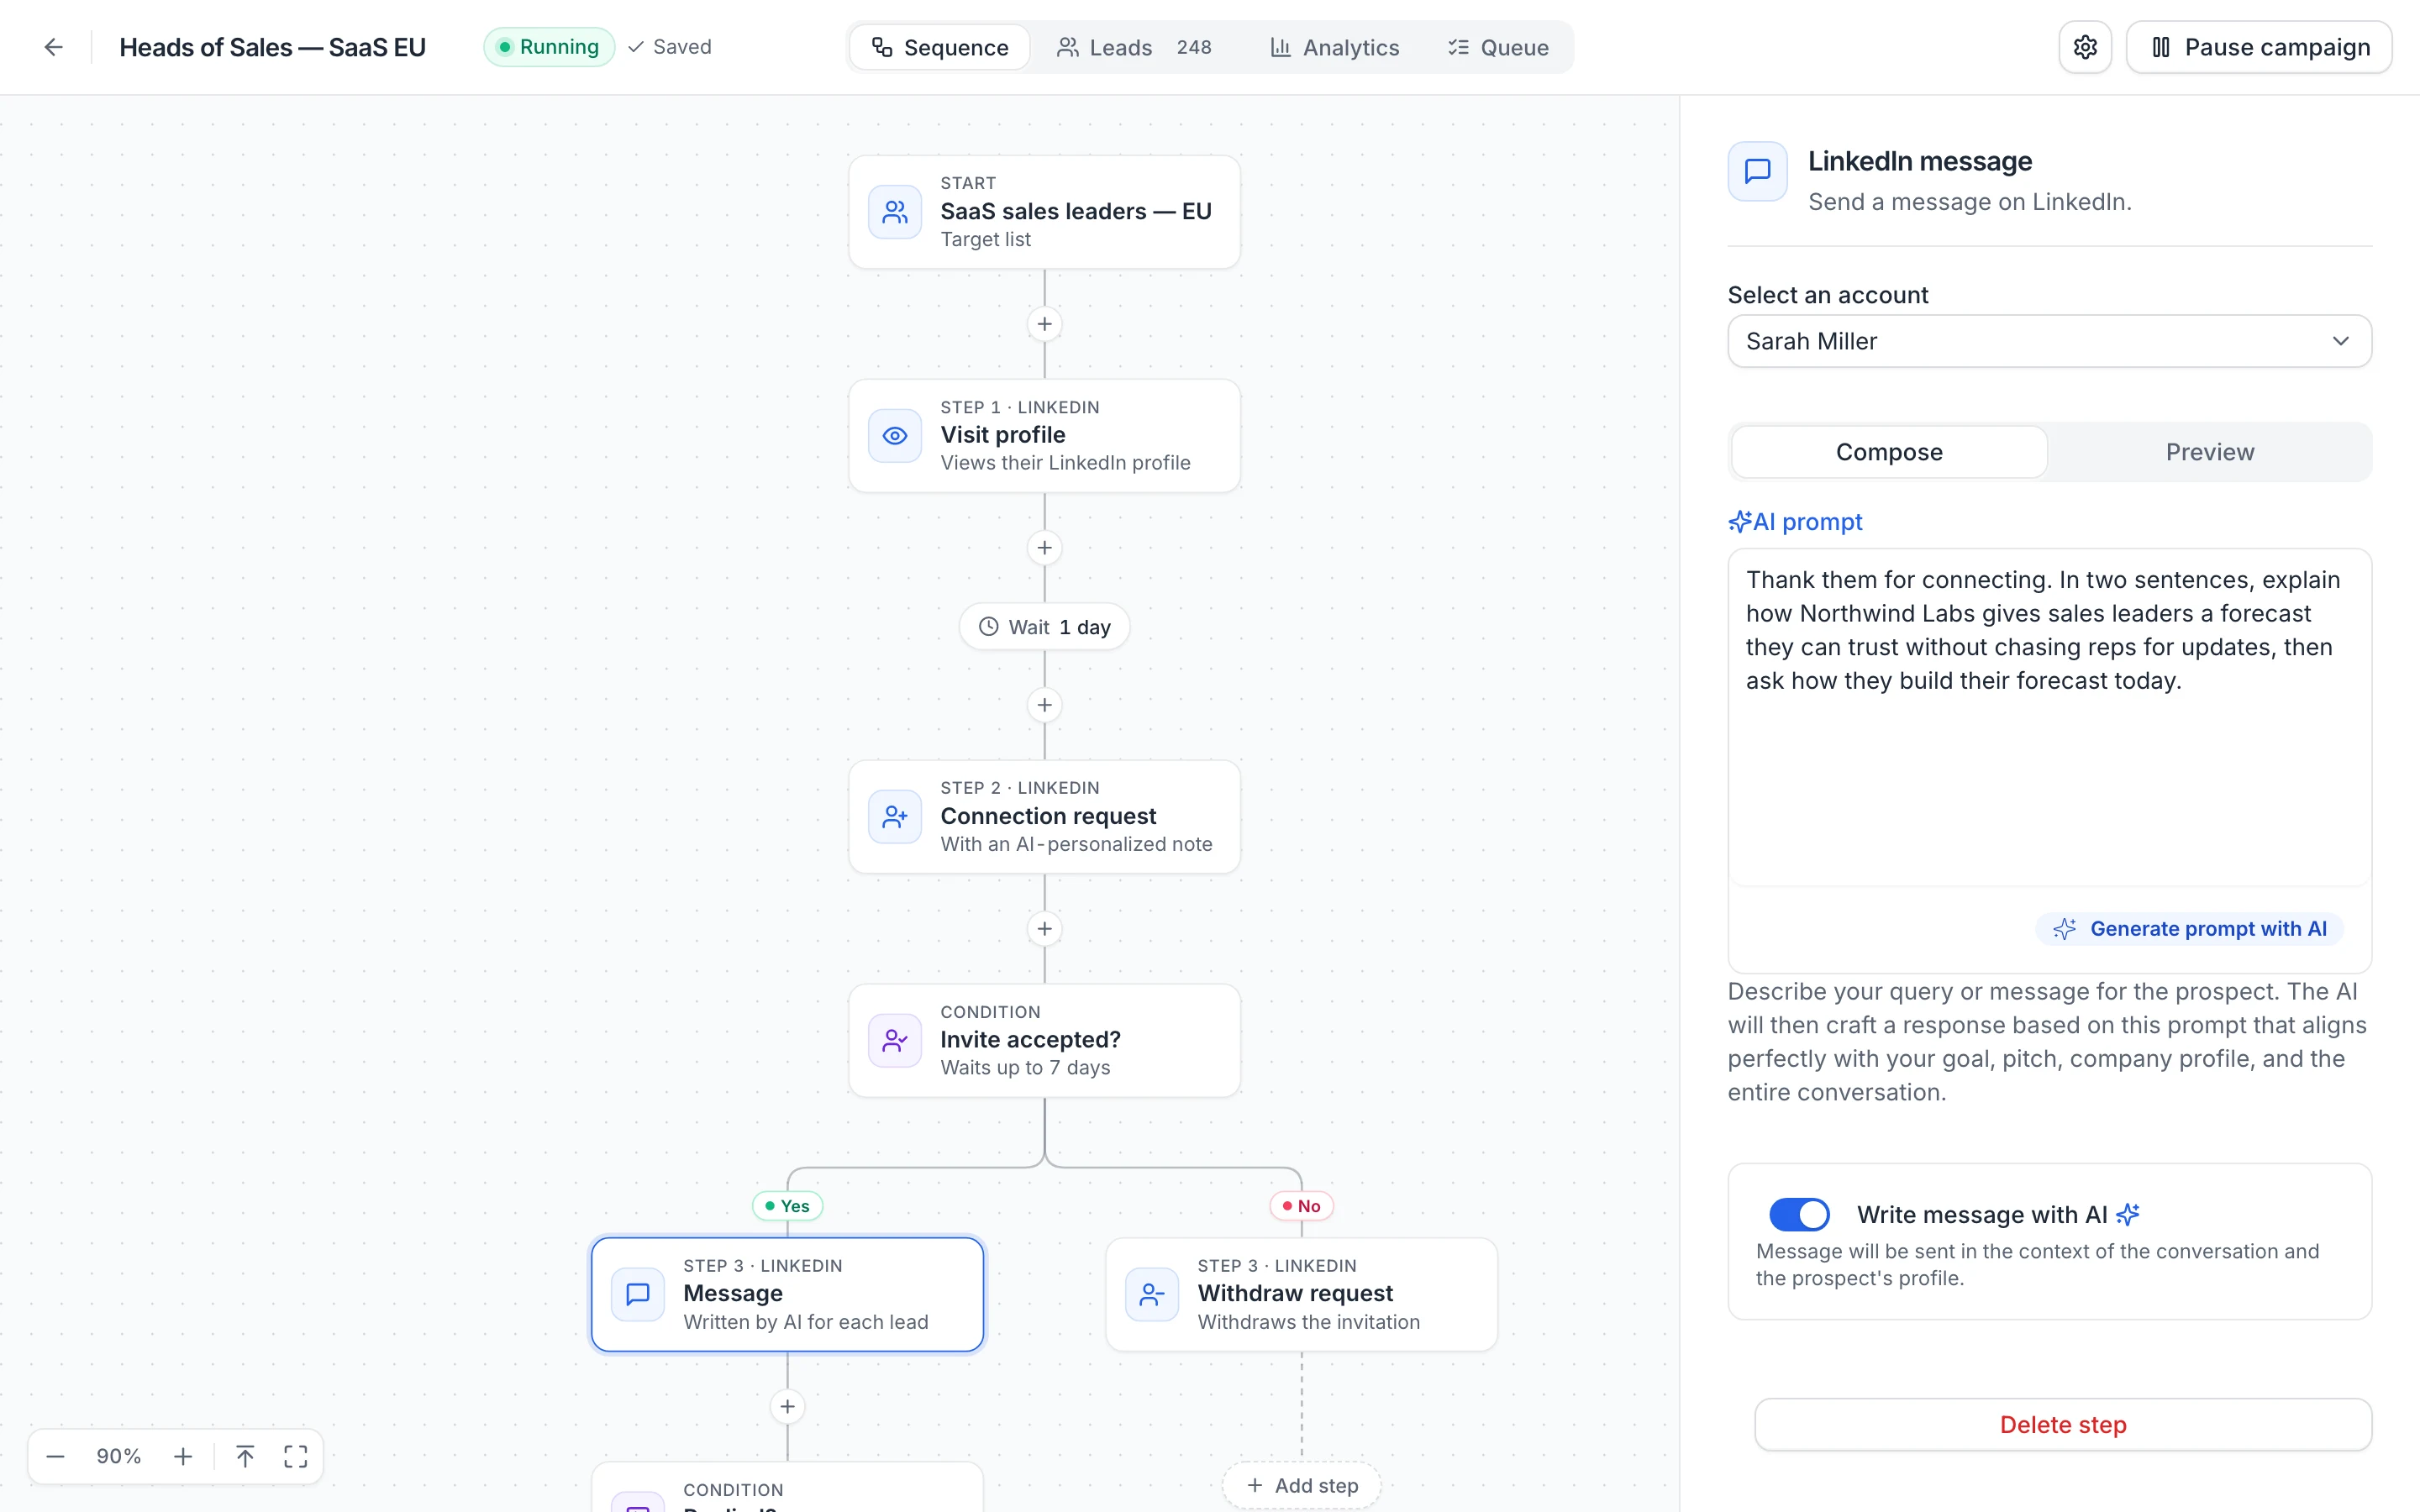This screenshot has height=1512, width=2420.
Task: Click Add step under Withdraw request
Action: pyautogui.click(x=1301, y=1486)
